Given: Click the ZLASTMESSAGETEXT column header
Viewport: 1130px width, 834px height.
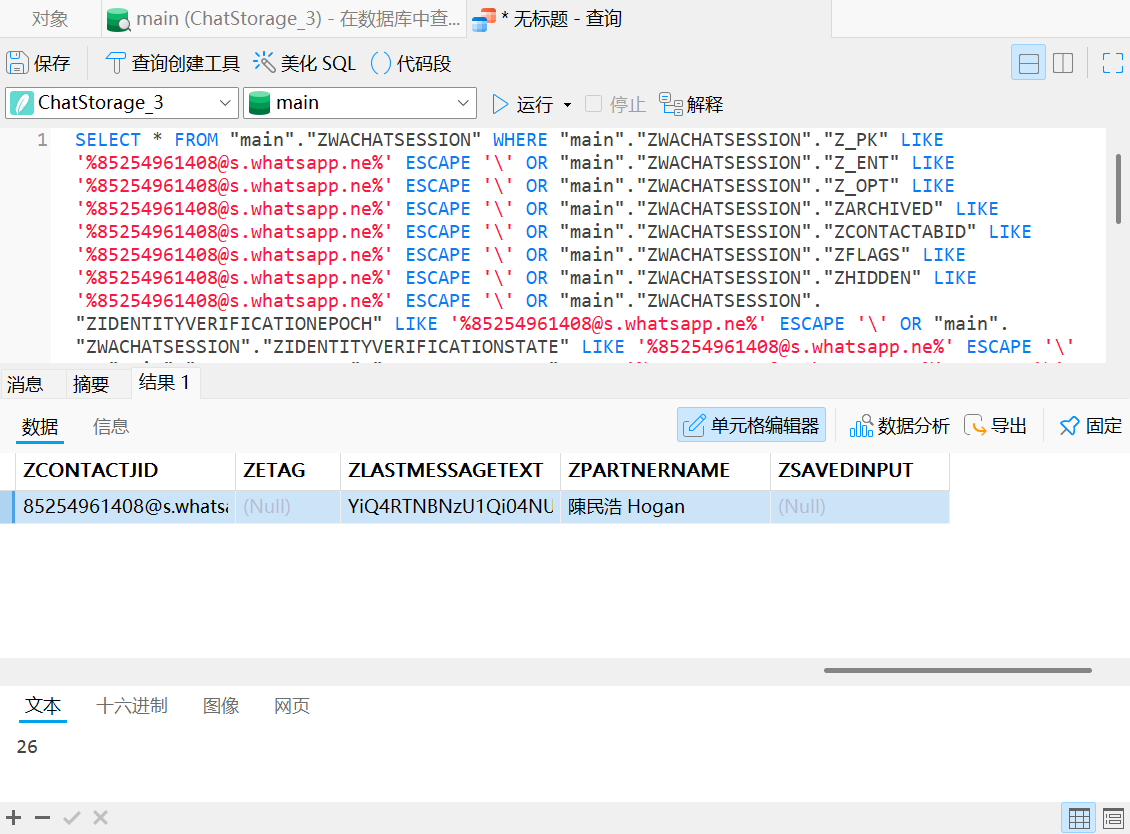Looking at the screenshot, I should (450, 471).
